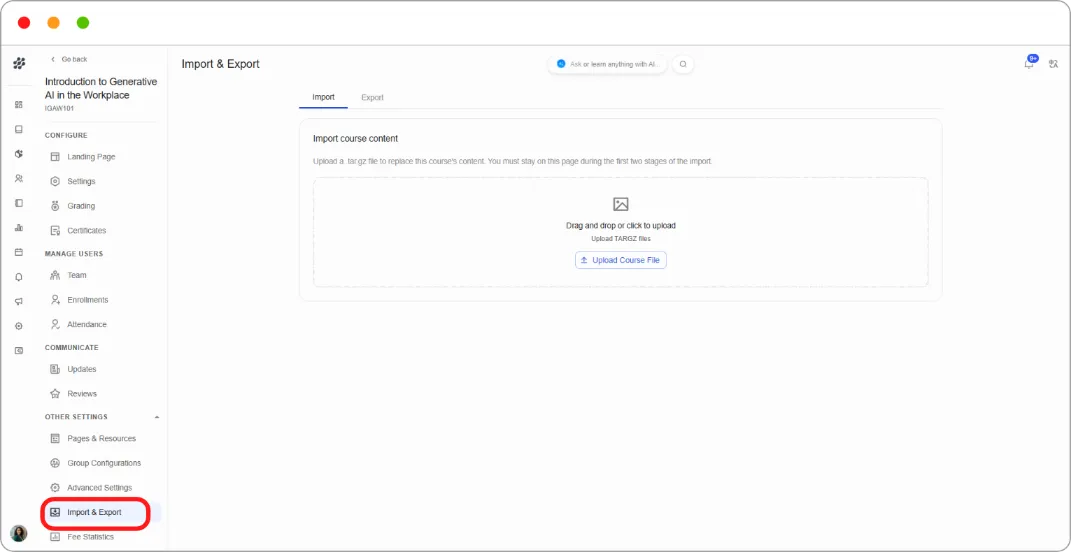The width and height of the screenshot is (1071, 552).
Task: Click the Team people icon
Action: point(55,275)
